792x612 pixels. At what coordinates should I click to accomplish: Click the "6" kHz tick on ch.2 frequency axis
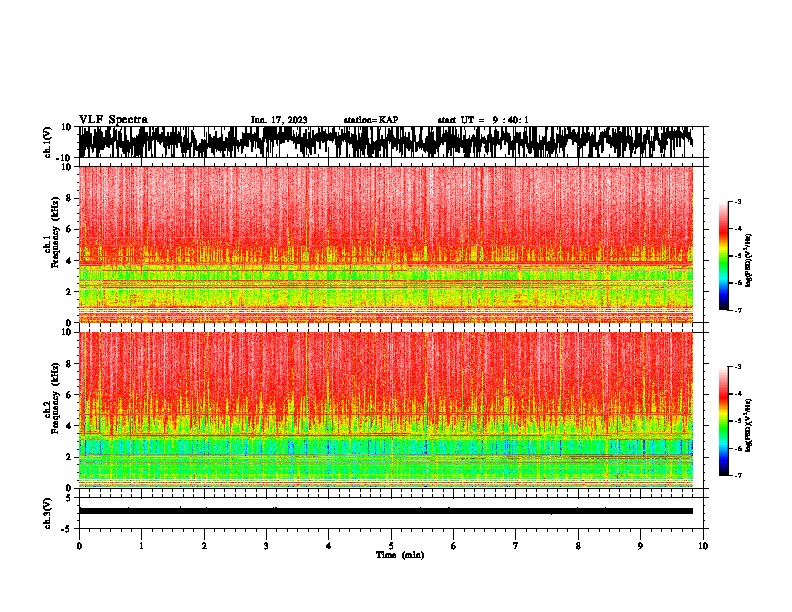pos(70,395)
